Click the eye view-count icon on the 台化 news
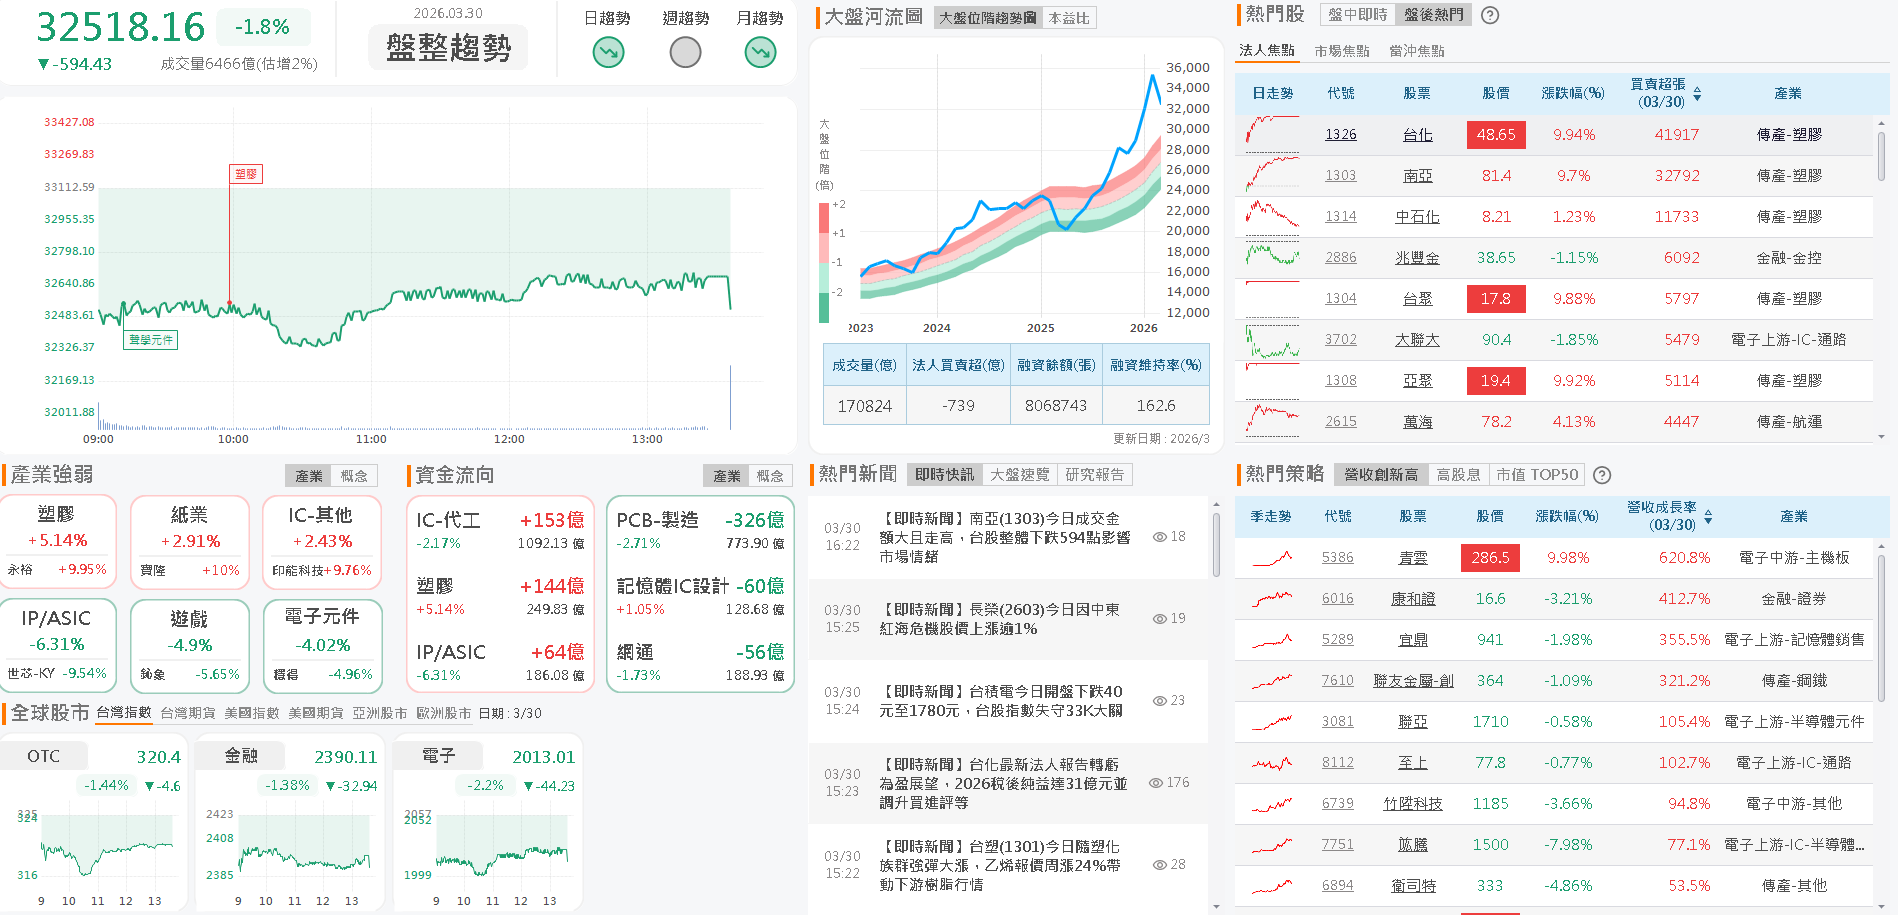Screen dimensions: 1898x915 (1157, 782)
